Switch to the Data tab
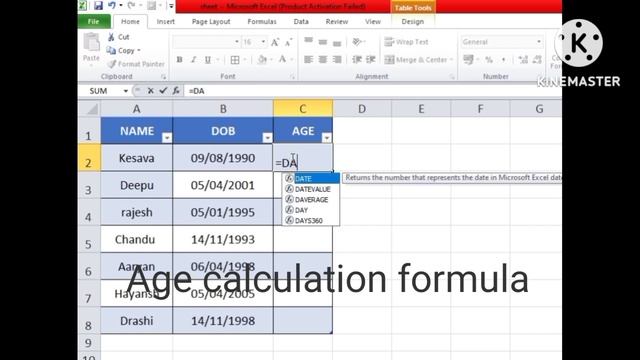The width and height of the screenshot is (640, 360). pyautogui.click(x=301, y=22)
